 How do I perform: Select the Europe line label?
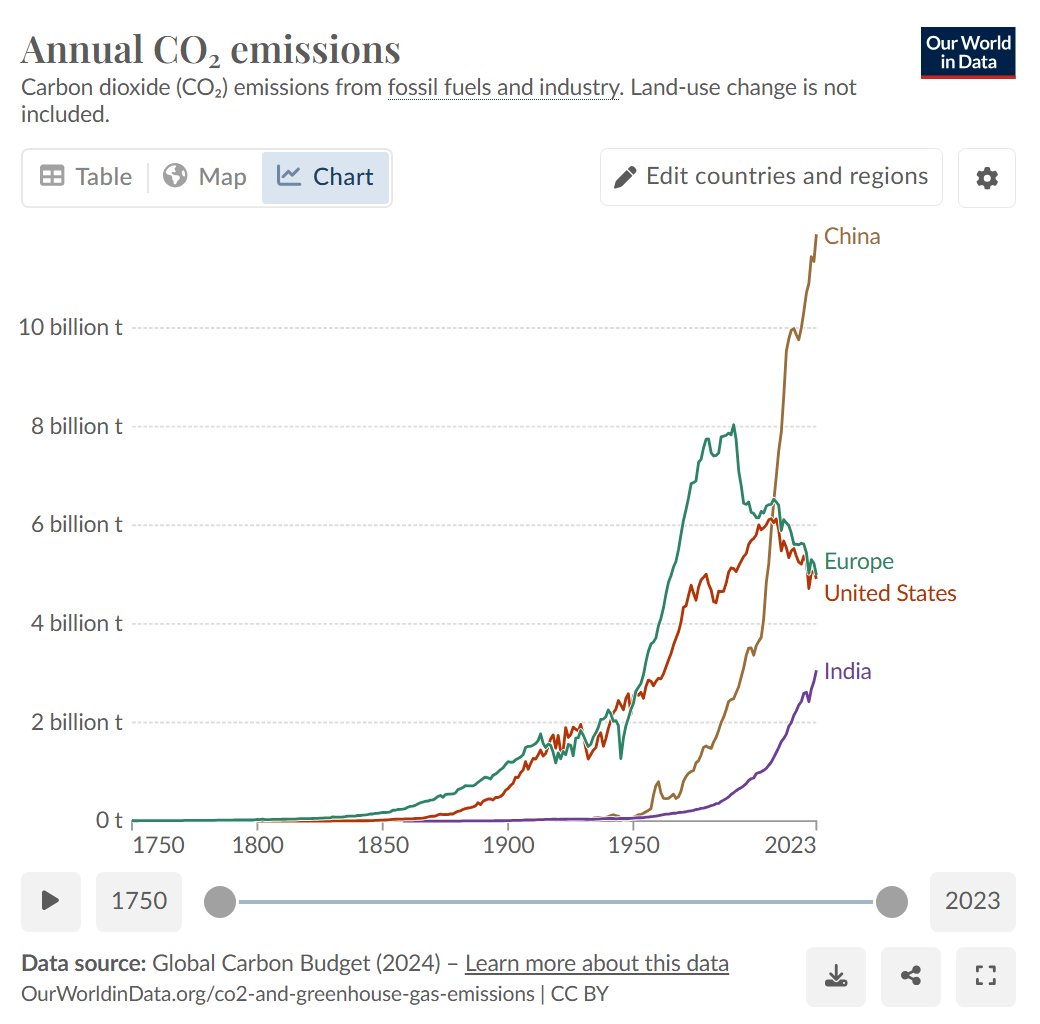[858, 561]
